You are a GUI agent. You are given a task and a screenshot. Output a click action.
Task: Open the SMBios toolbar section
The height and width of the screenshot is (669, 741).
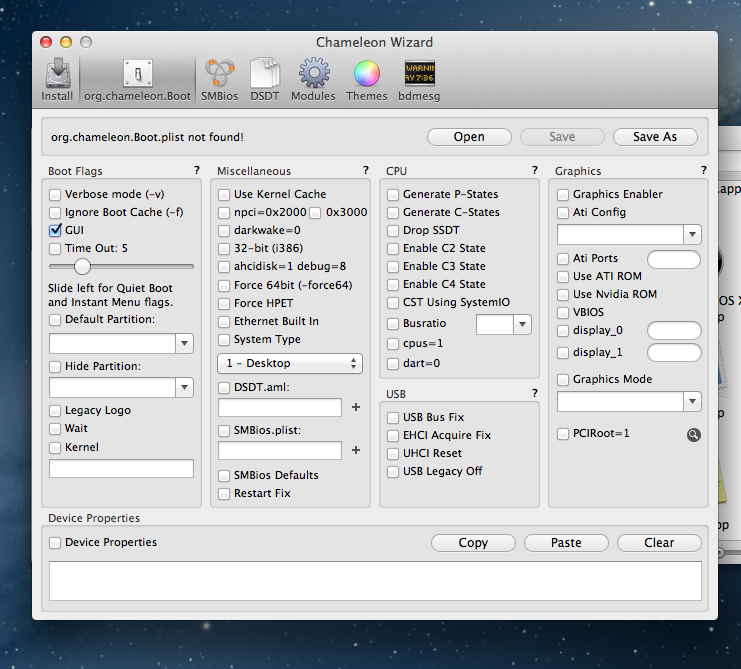click(x=219, y=78)
